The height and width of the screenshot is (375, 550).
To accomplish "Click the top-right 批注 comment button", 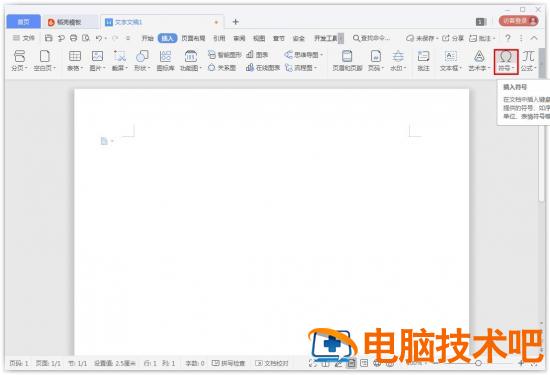I will (482, 38).
